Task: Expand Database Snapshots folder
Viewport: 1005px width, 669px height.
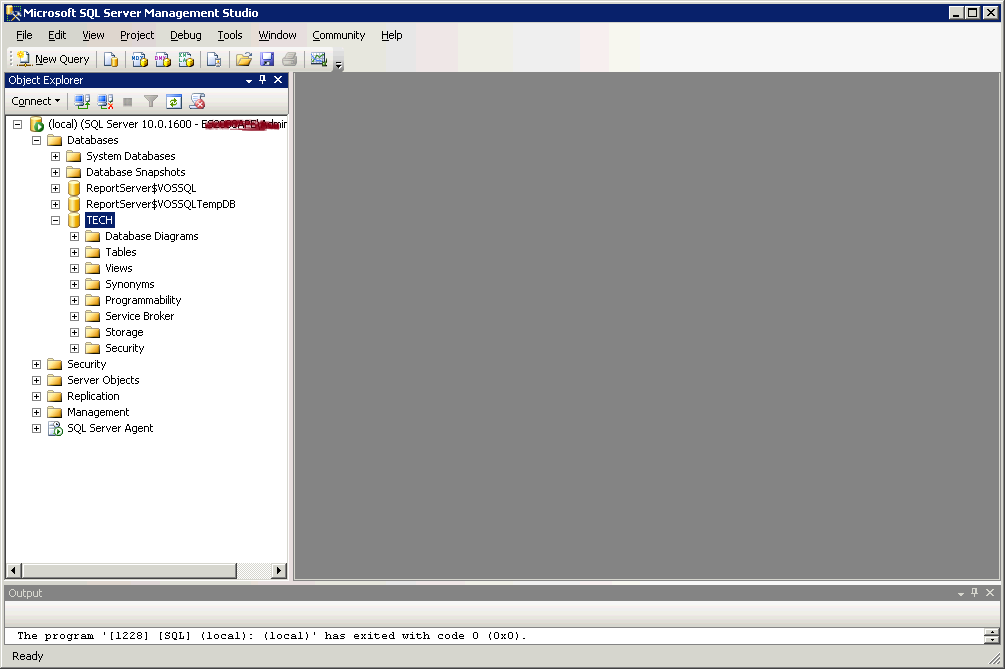Action: [56, 172]
